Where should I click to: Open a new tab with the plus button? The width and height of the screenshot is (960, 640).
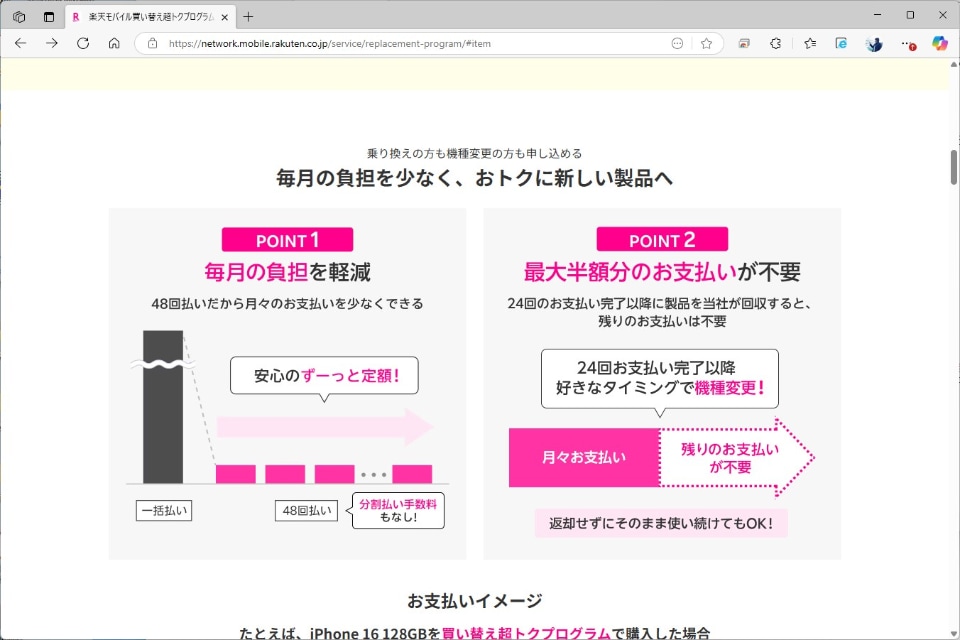[x=248, y=17]
